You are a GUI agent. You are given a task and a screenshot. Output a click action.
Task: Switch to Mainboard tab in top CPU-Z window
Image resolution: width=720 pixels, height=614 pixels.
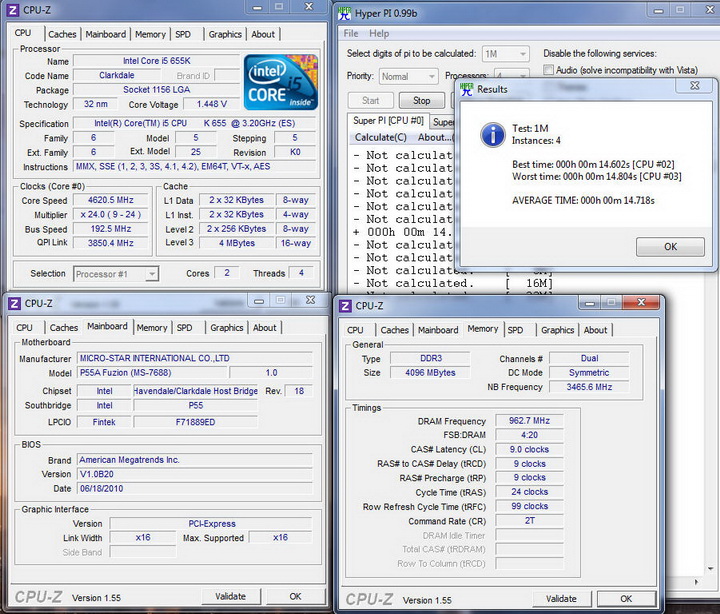(x=106, y=34)
